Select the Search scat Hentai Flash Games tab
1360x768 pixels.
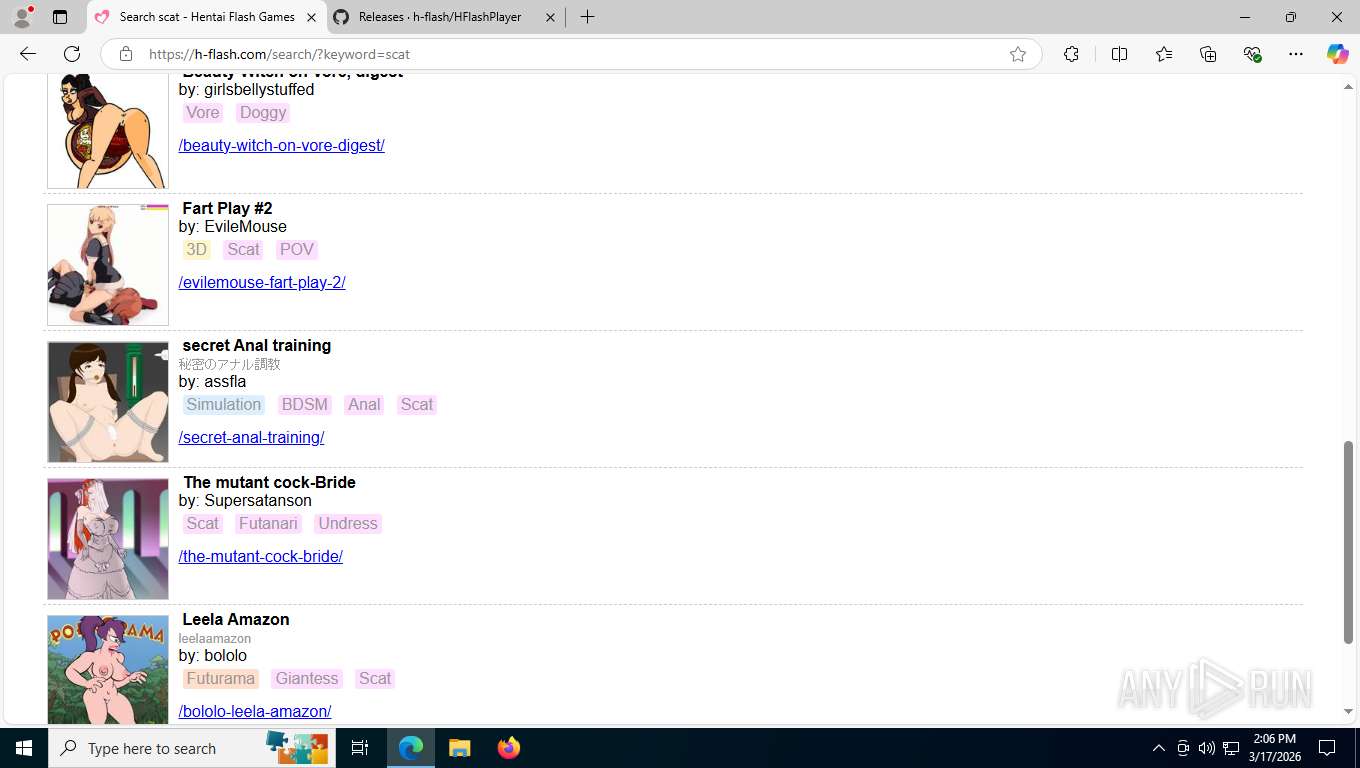(207, 17)
